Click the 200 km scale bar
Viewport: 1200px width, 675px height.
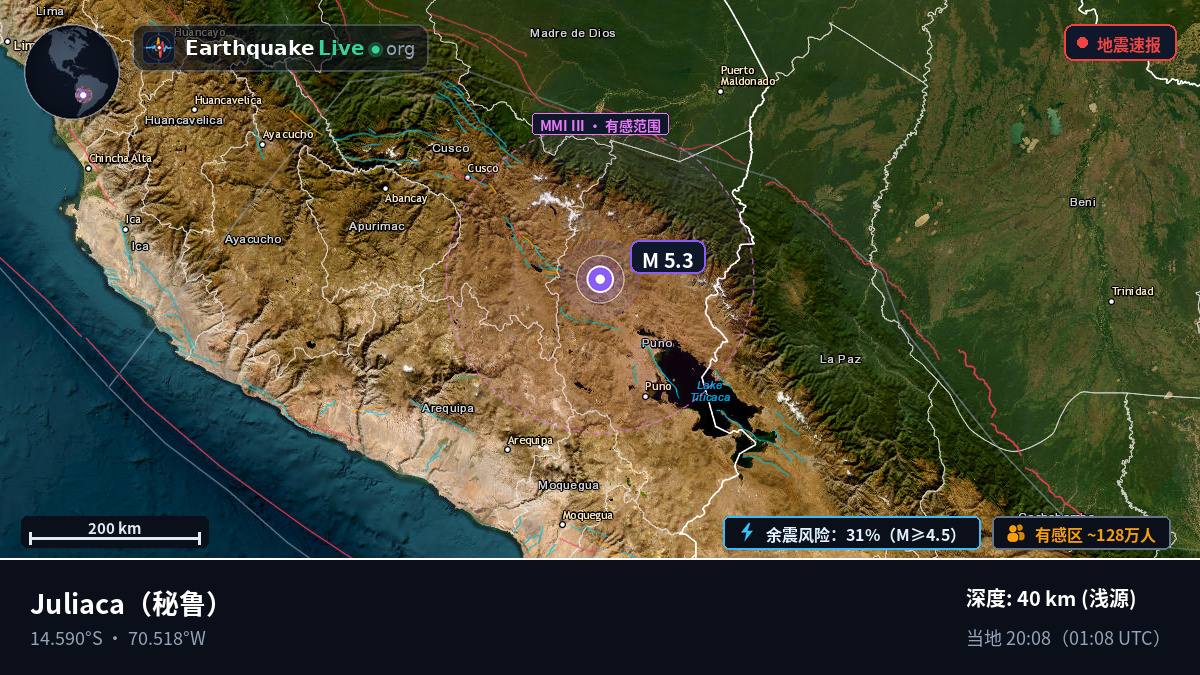(115, 532)
